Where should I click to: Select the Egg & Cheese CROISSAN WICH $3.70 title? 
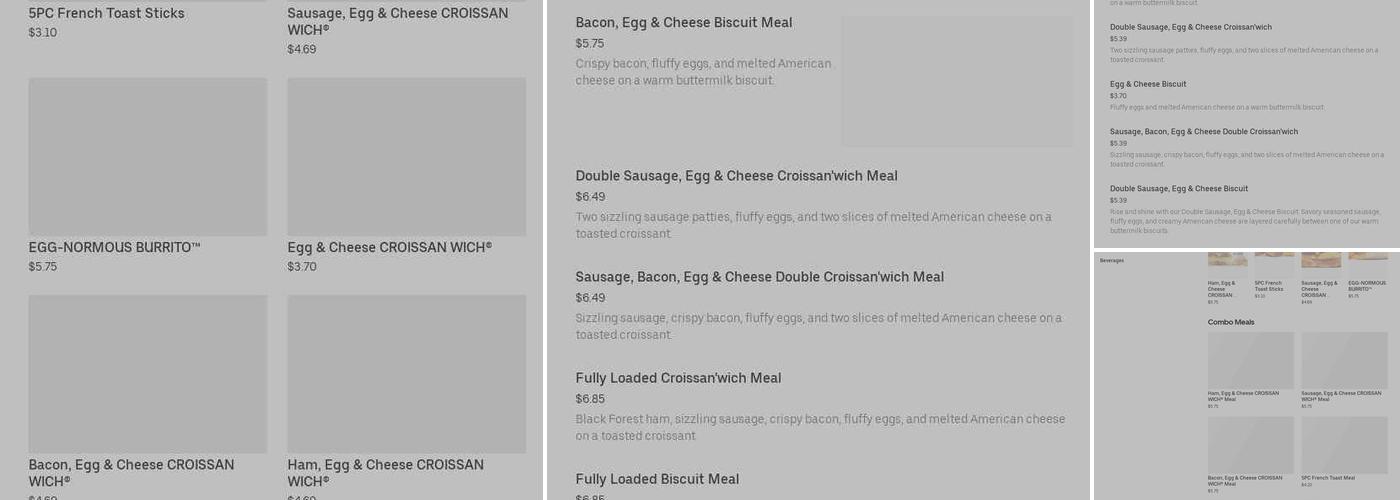click(389, 247)
